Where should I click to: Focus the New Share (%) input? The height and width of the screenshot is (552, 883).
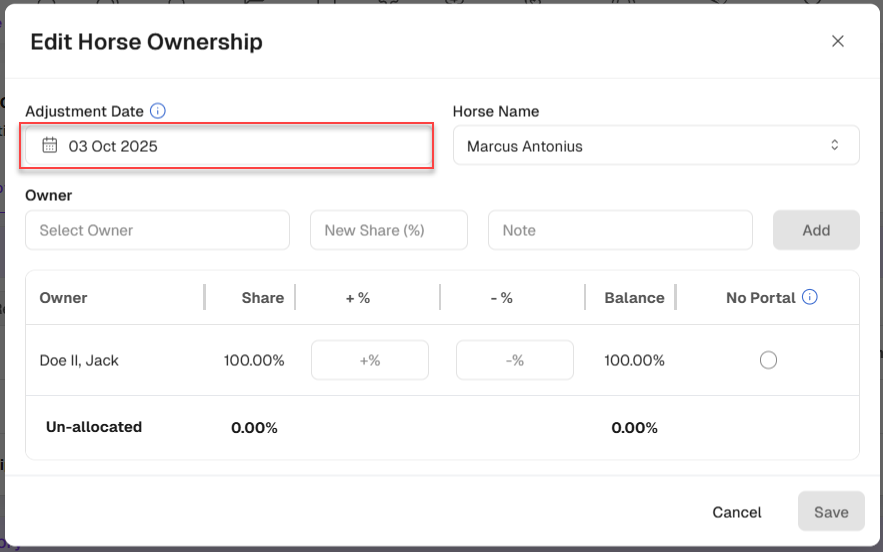(389, 230)
